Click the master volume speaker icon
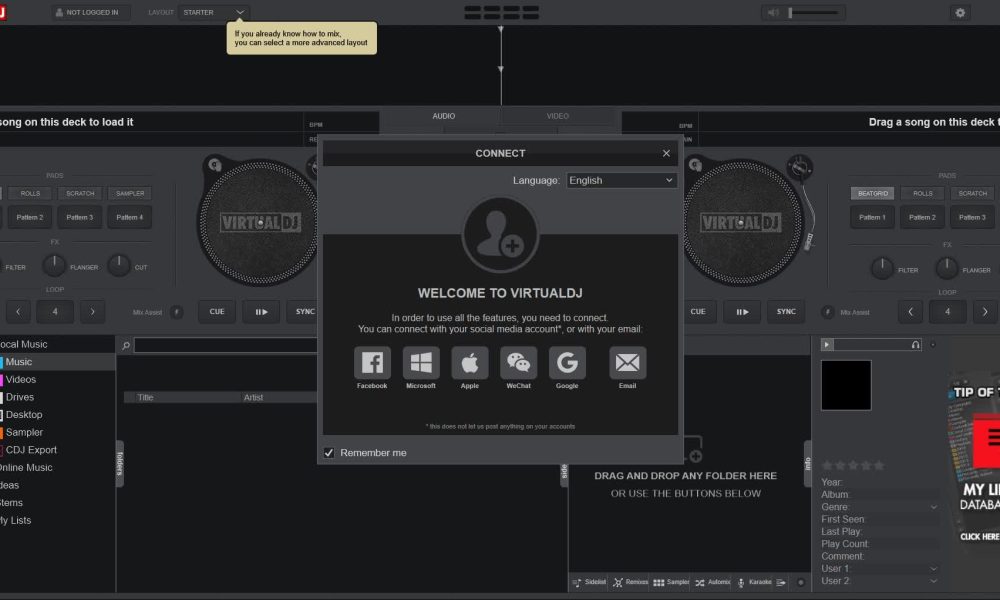The height and width of the screenshot is (600, 1000). pyautogui.click(x=773, y=12)
